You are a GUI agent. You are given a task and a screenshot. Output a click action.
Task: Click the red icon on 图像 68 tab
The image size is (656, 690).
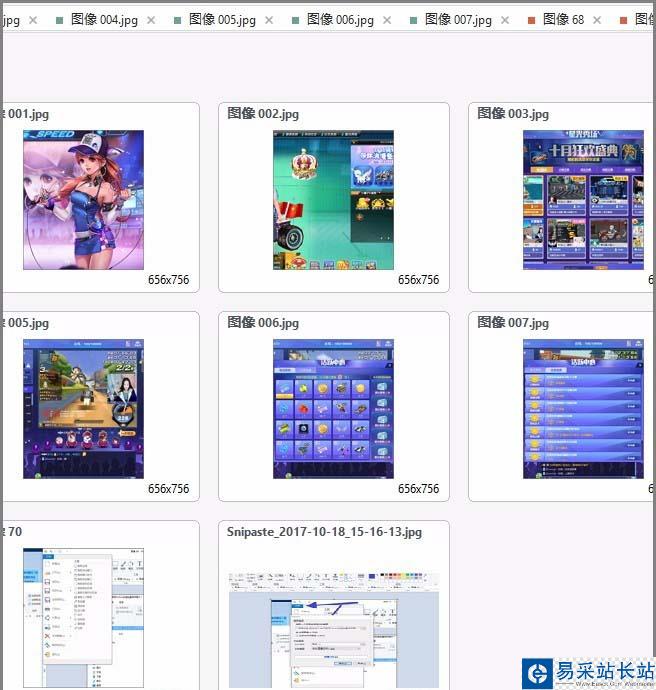click(x=531, y=20)
